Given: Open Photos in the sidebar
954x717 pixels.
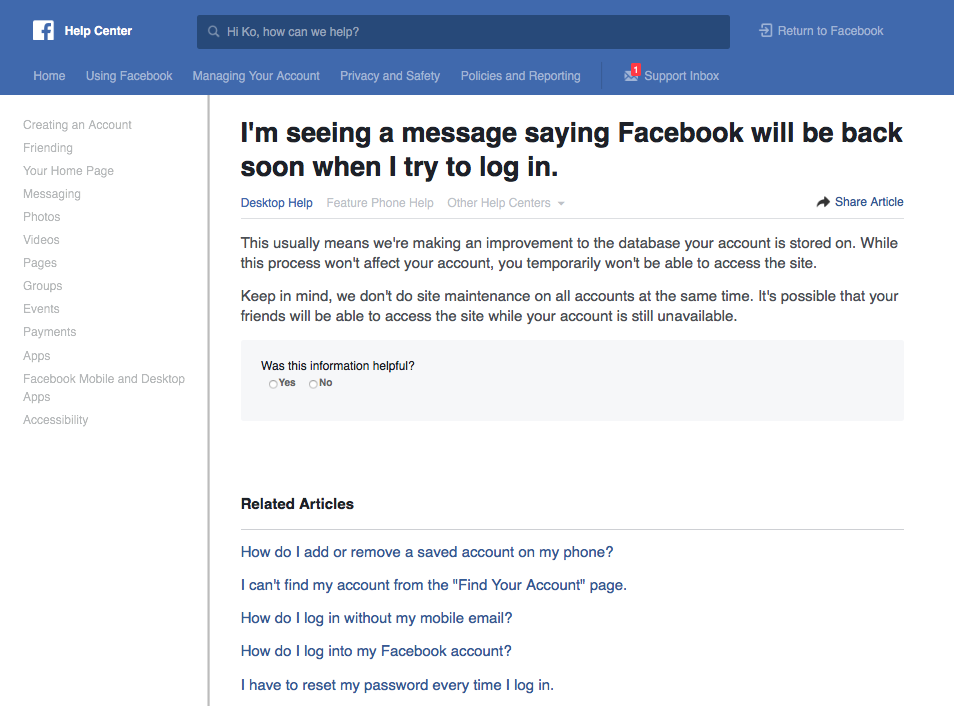Looking at the screenshot, I should pos(41,217).
